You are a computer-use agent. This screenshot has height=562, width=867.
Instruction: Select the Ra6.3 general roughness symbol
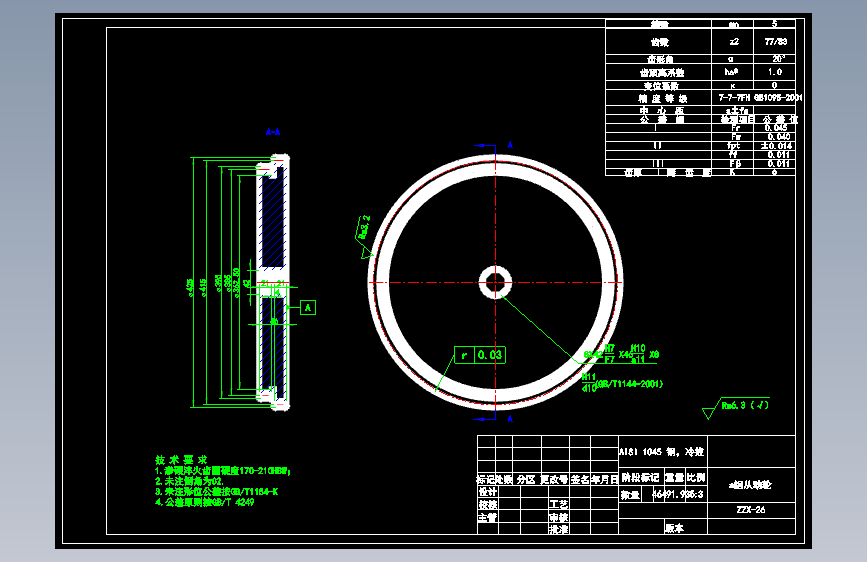(x=735, y=408)
